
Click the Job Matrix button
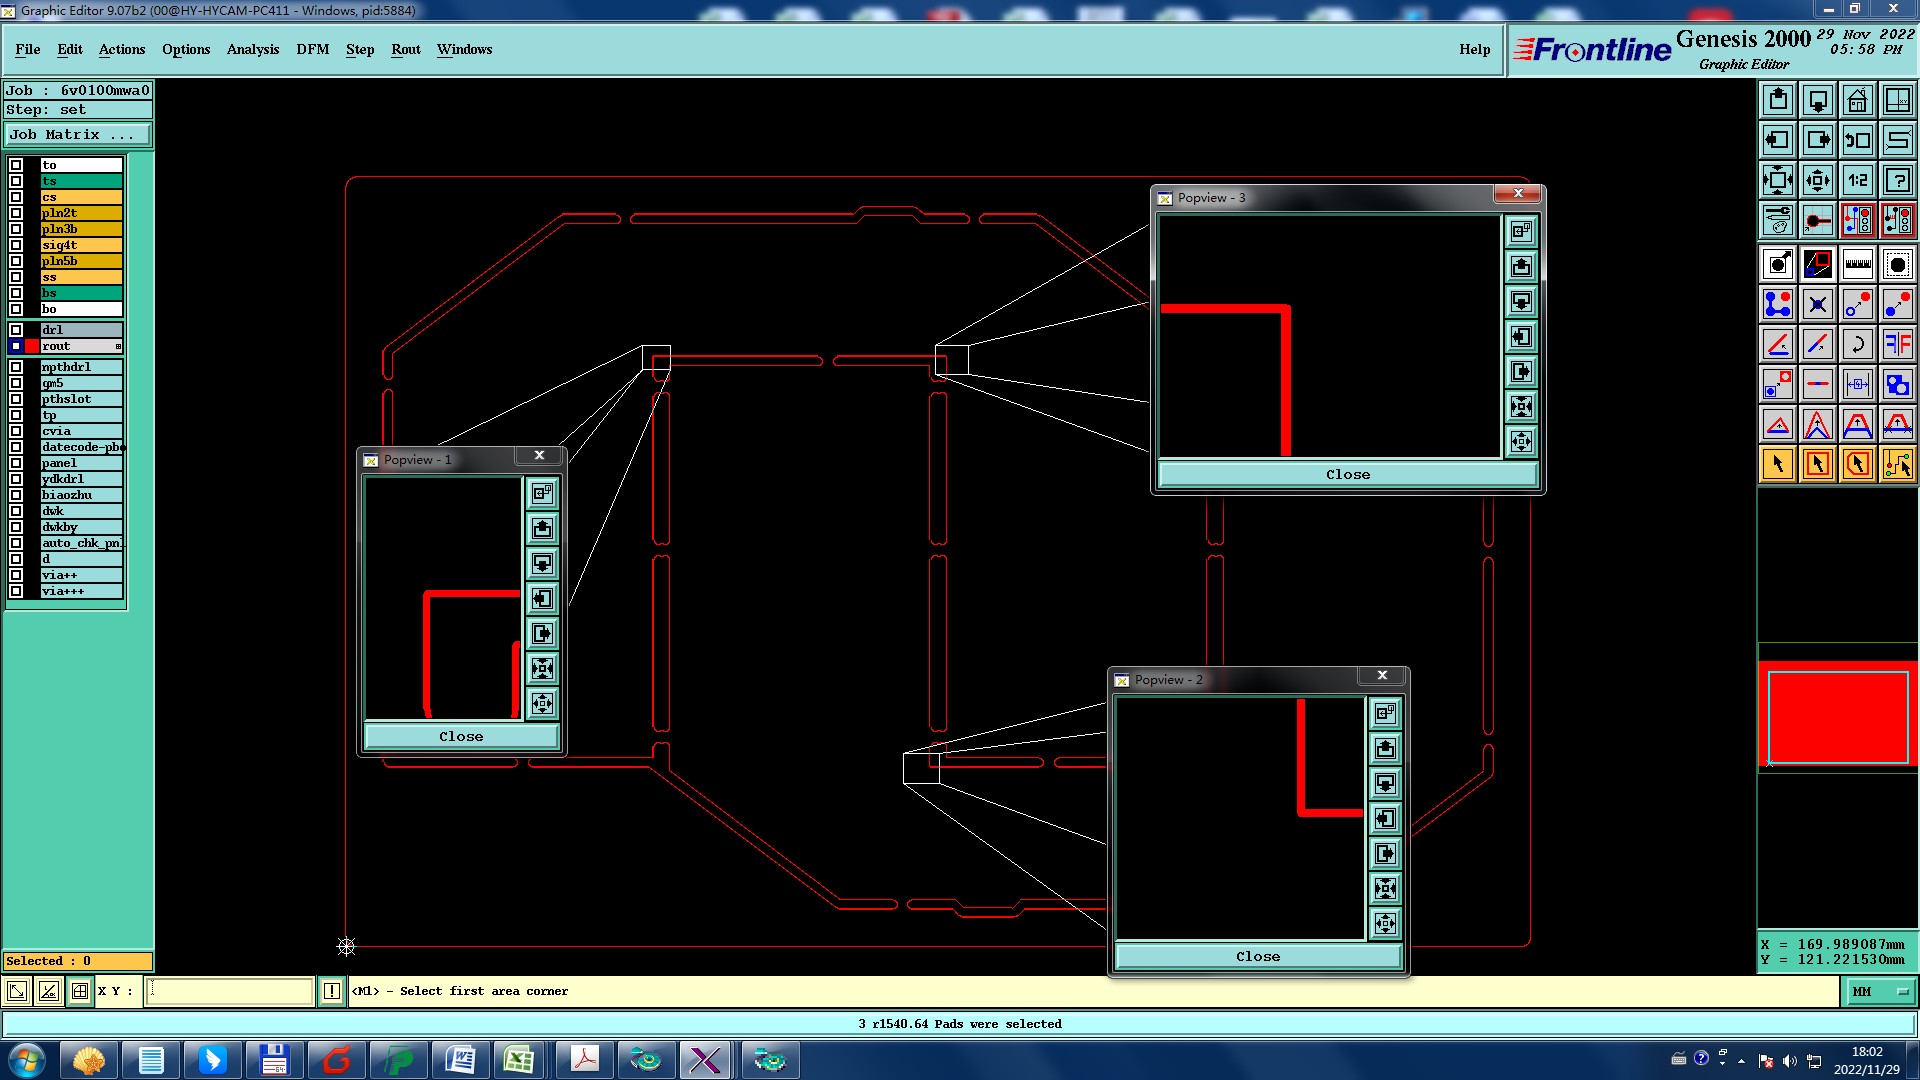click(x=78, y=135)
